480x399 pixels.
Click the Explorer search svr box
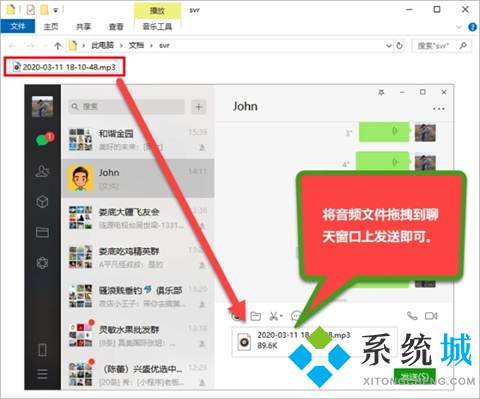click(x=442, y=46)
